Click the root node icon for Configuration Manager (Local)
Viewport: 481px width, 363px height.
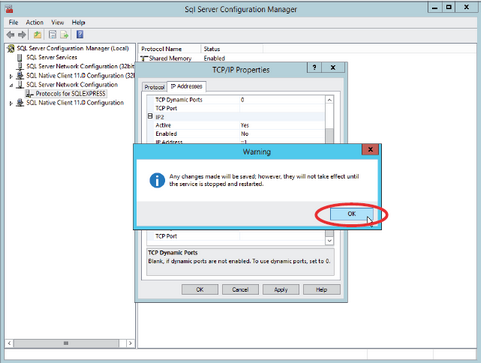(11, 48)
